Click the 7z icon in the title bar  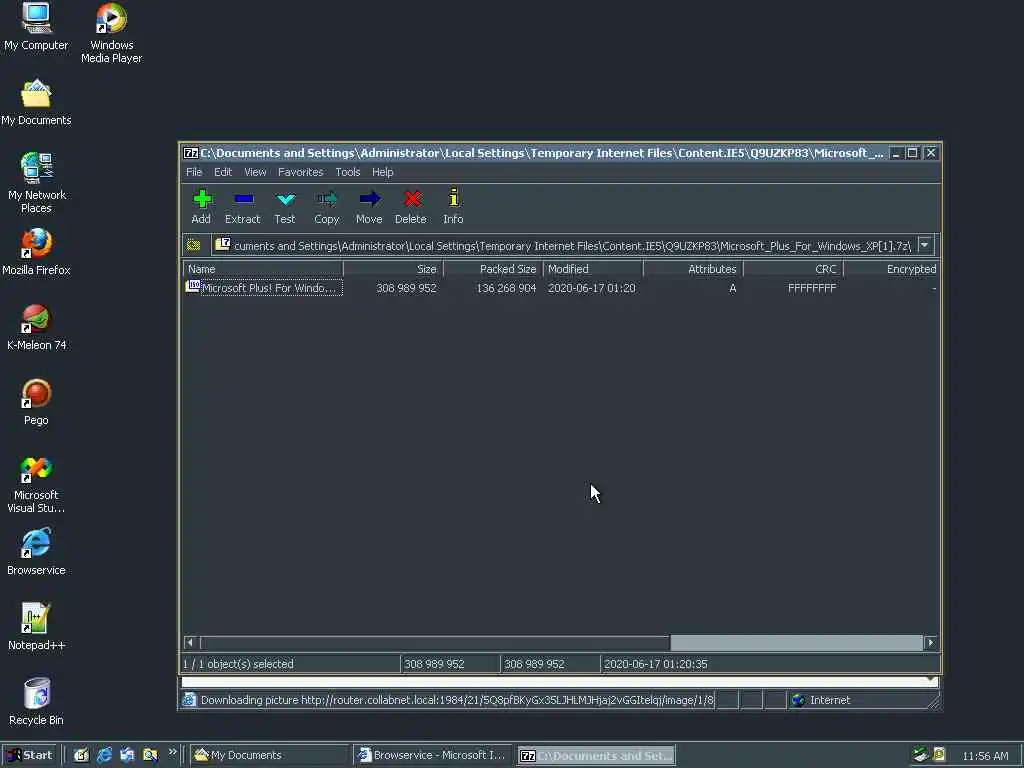click(191, 153)
